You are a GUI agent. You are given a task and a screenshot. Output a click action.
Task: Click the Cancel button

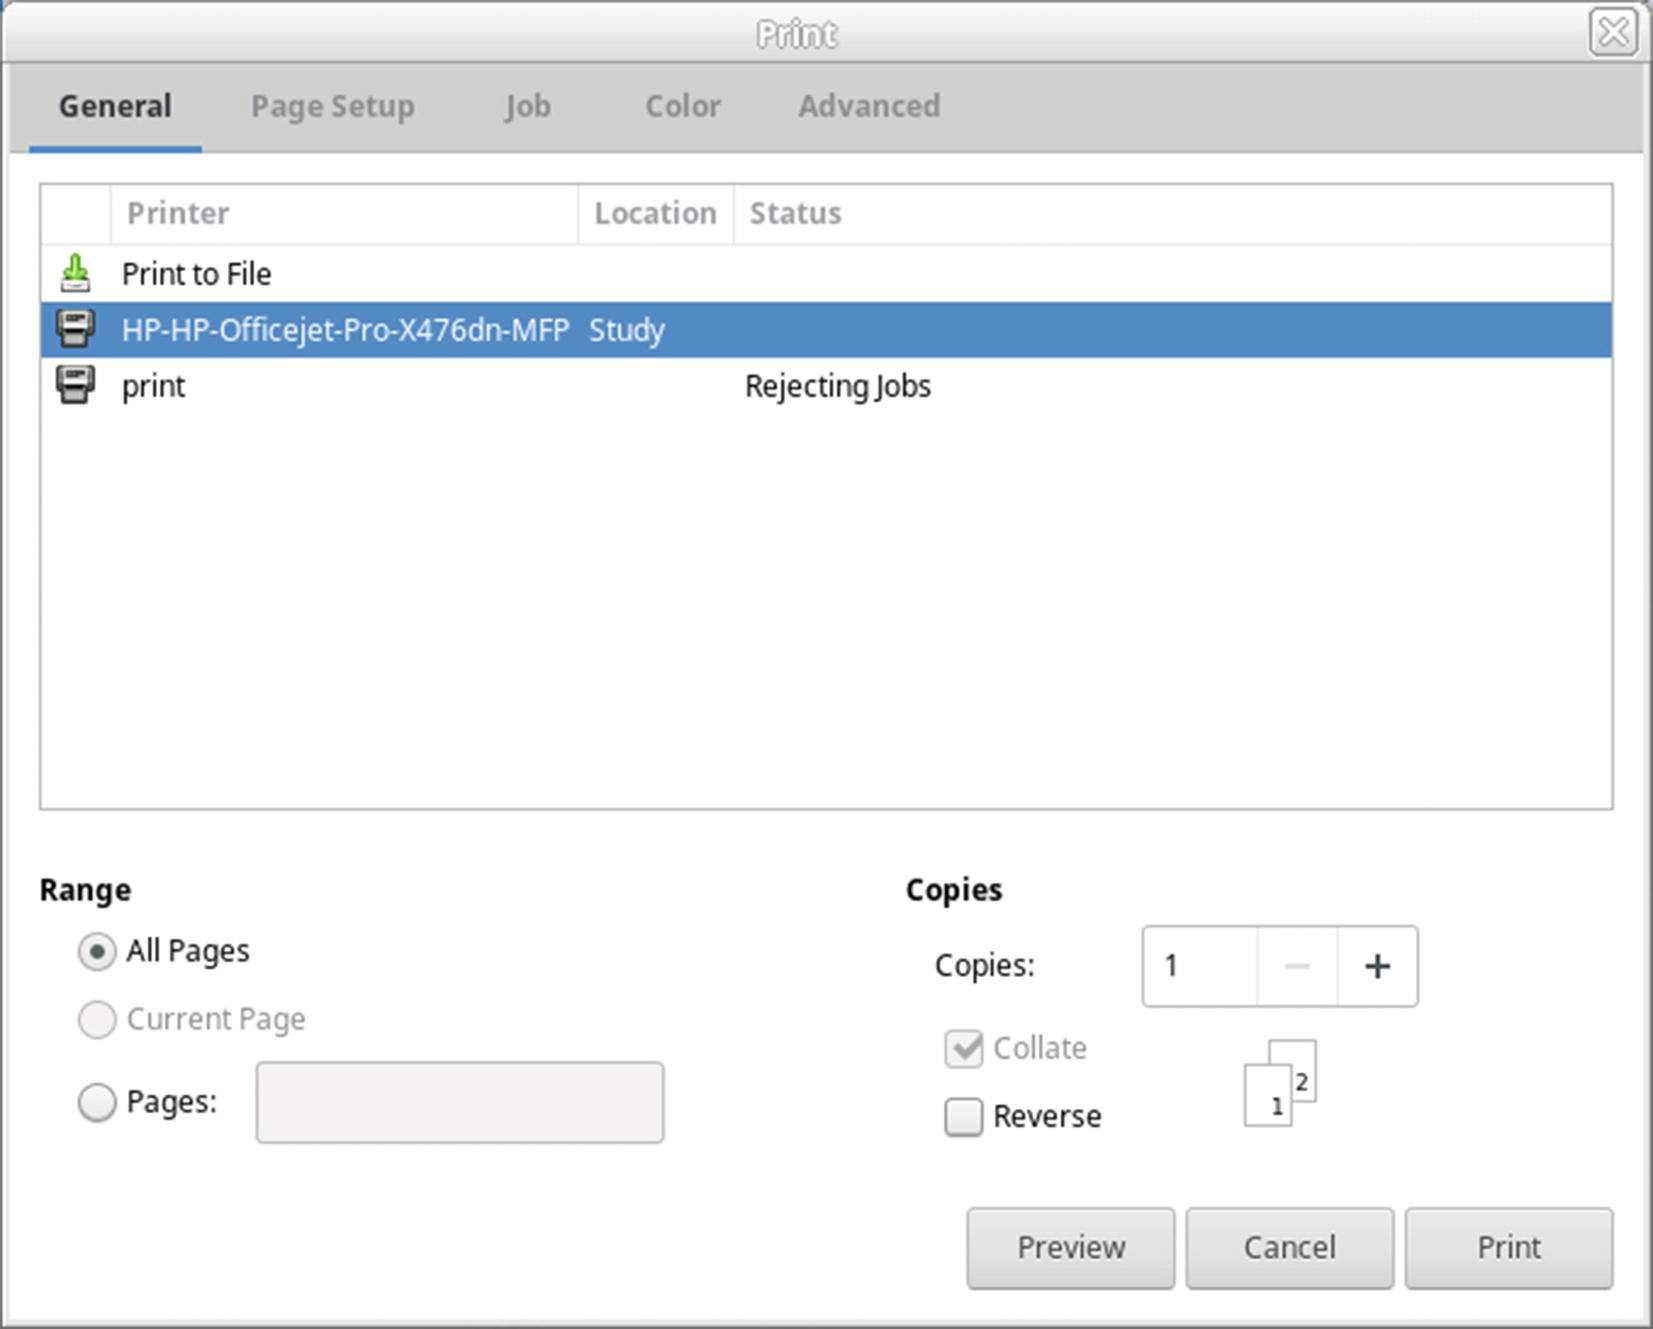1289,1248
